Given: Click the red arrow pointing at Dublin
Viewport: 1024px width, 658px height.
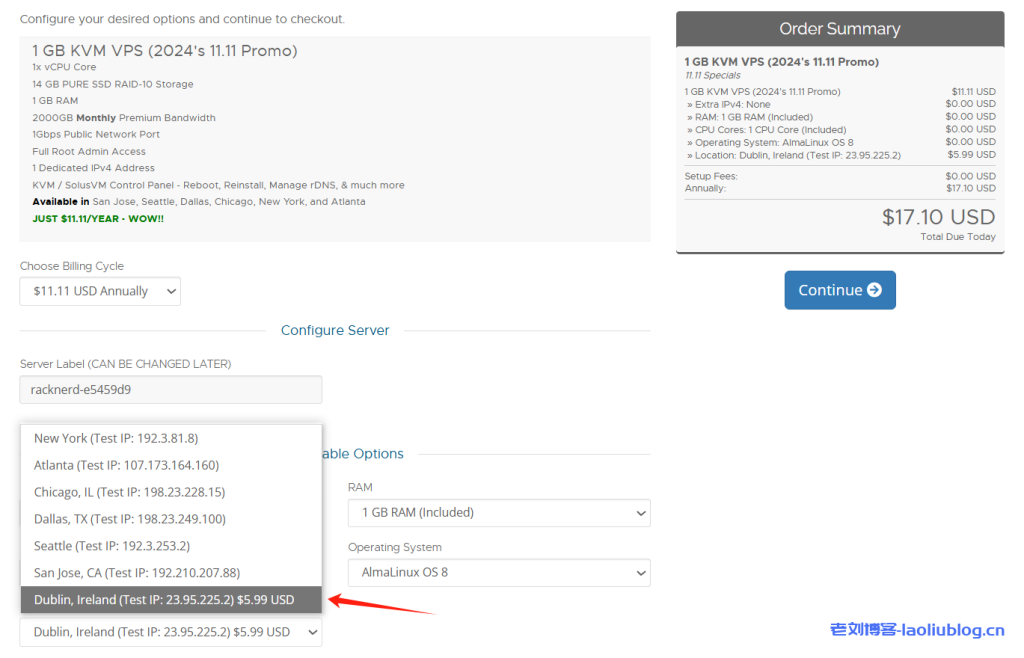Looking at the screenshot, I should point(380,606).
